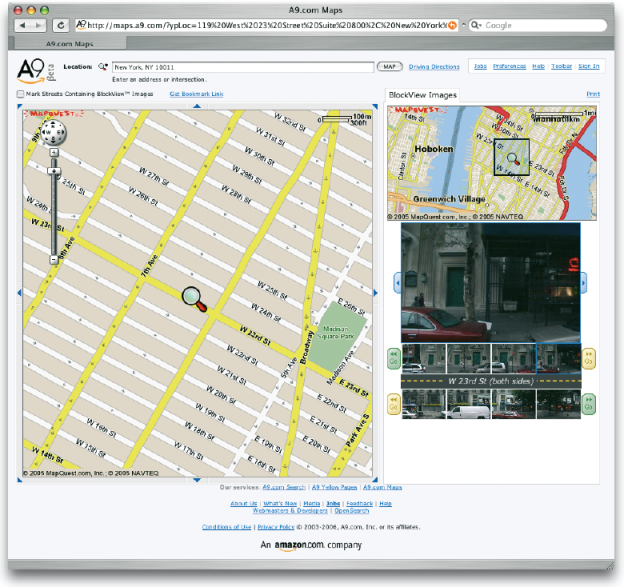Click the compass pan control on map

point(53,133)
